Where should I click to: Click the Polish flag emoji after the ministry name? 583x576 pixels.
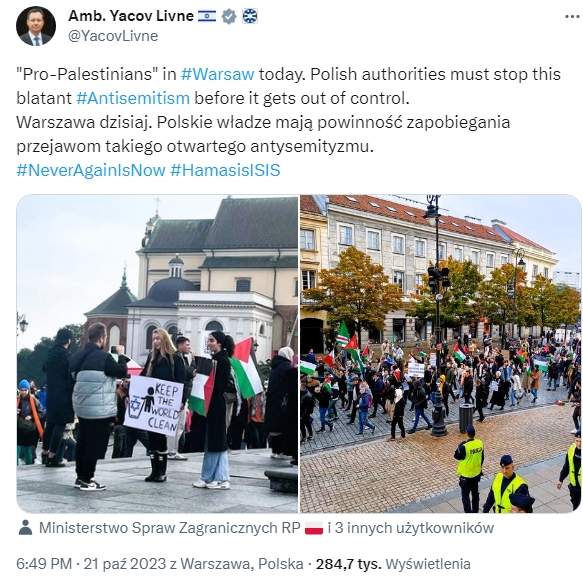(314, 528)
